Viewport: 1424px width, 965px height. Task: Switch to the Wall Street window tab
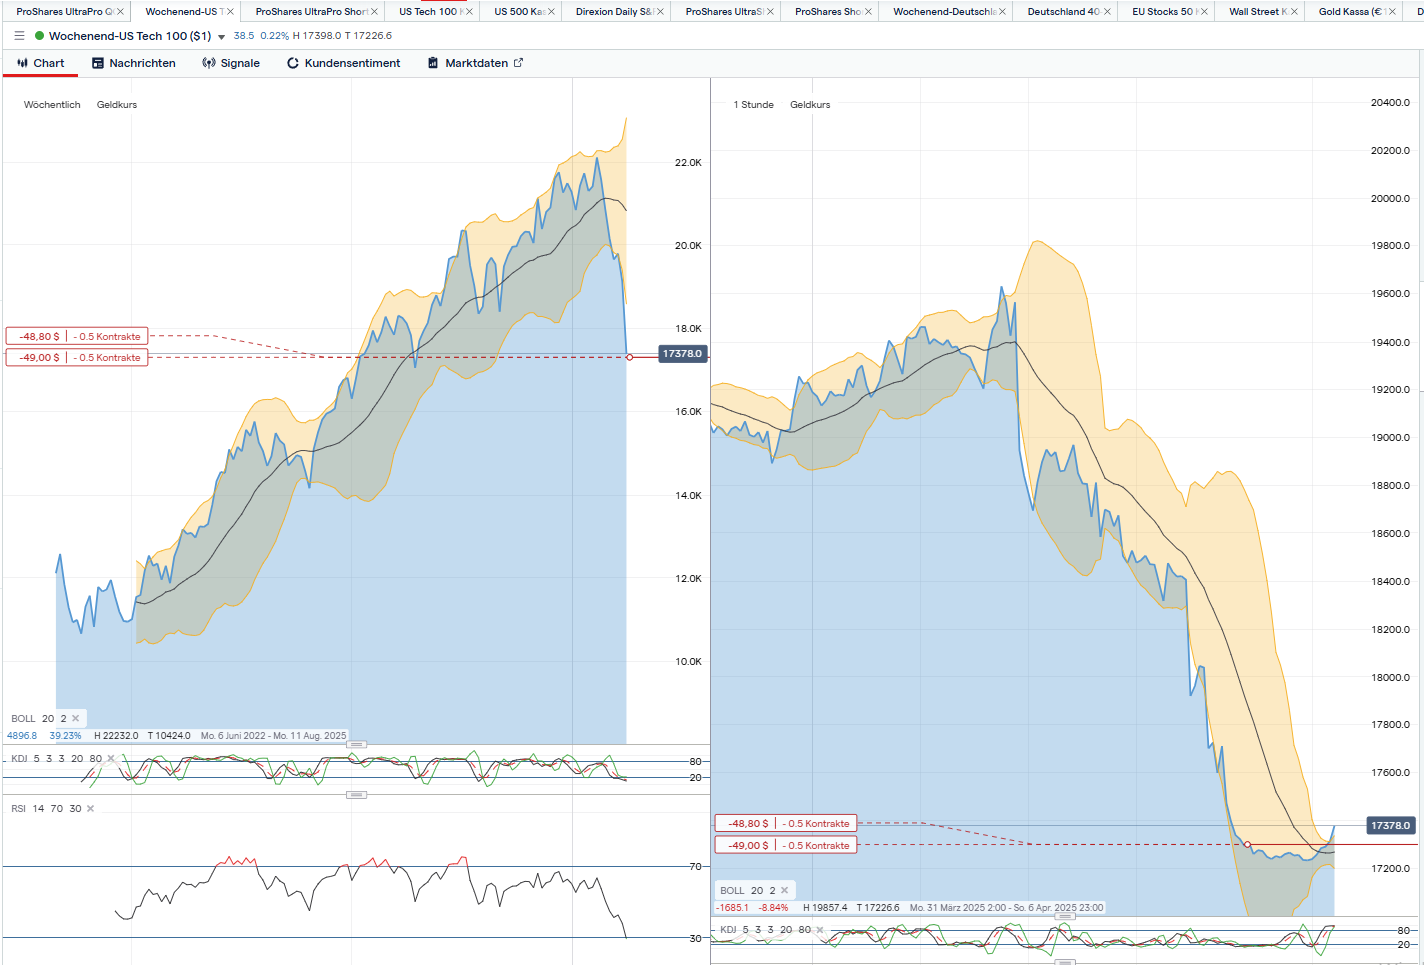[x=1258, y=12]
